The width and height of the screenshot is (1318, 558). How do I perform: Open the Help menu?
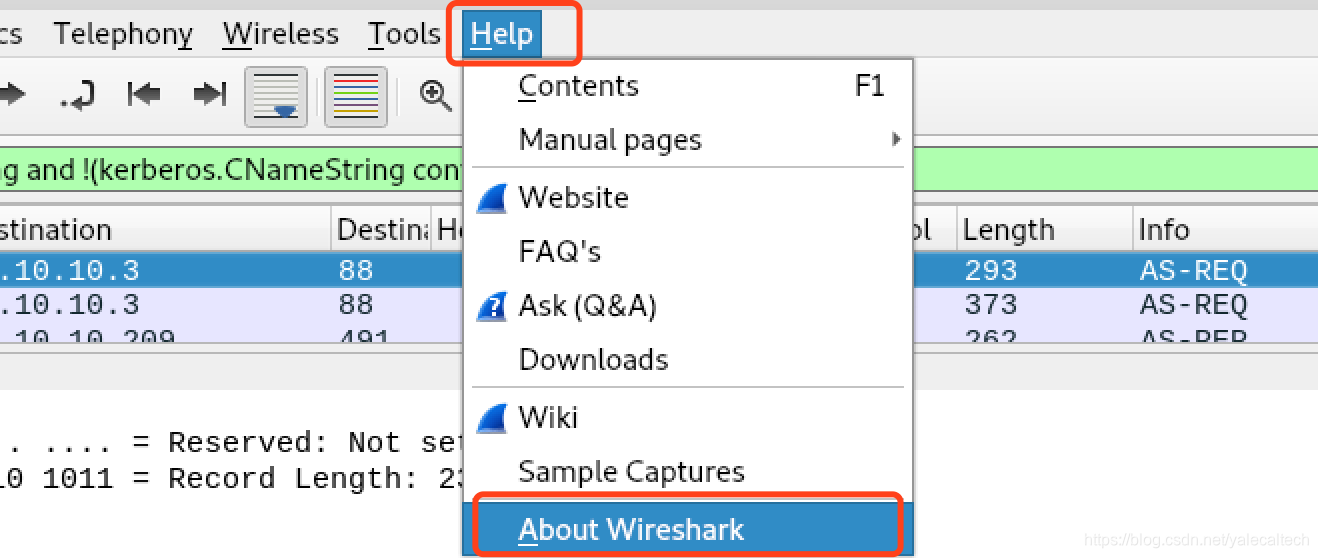coord(501,34)
